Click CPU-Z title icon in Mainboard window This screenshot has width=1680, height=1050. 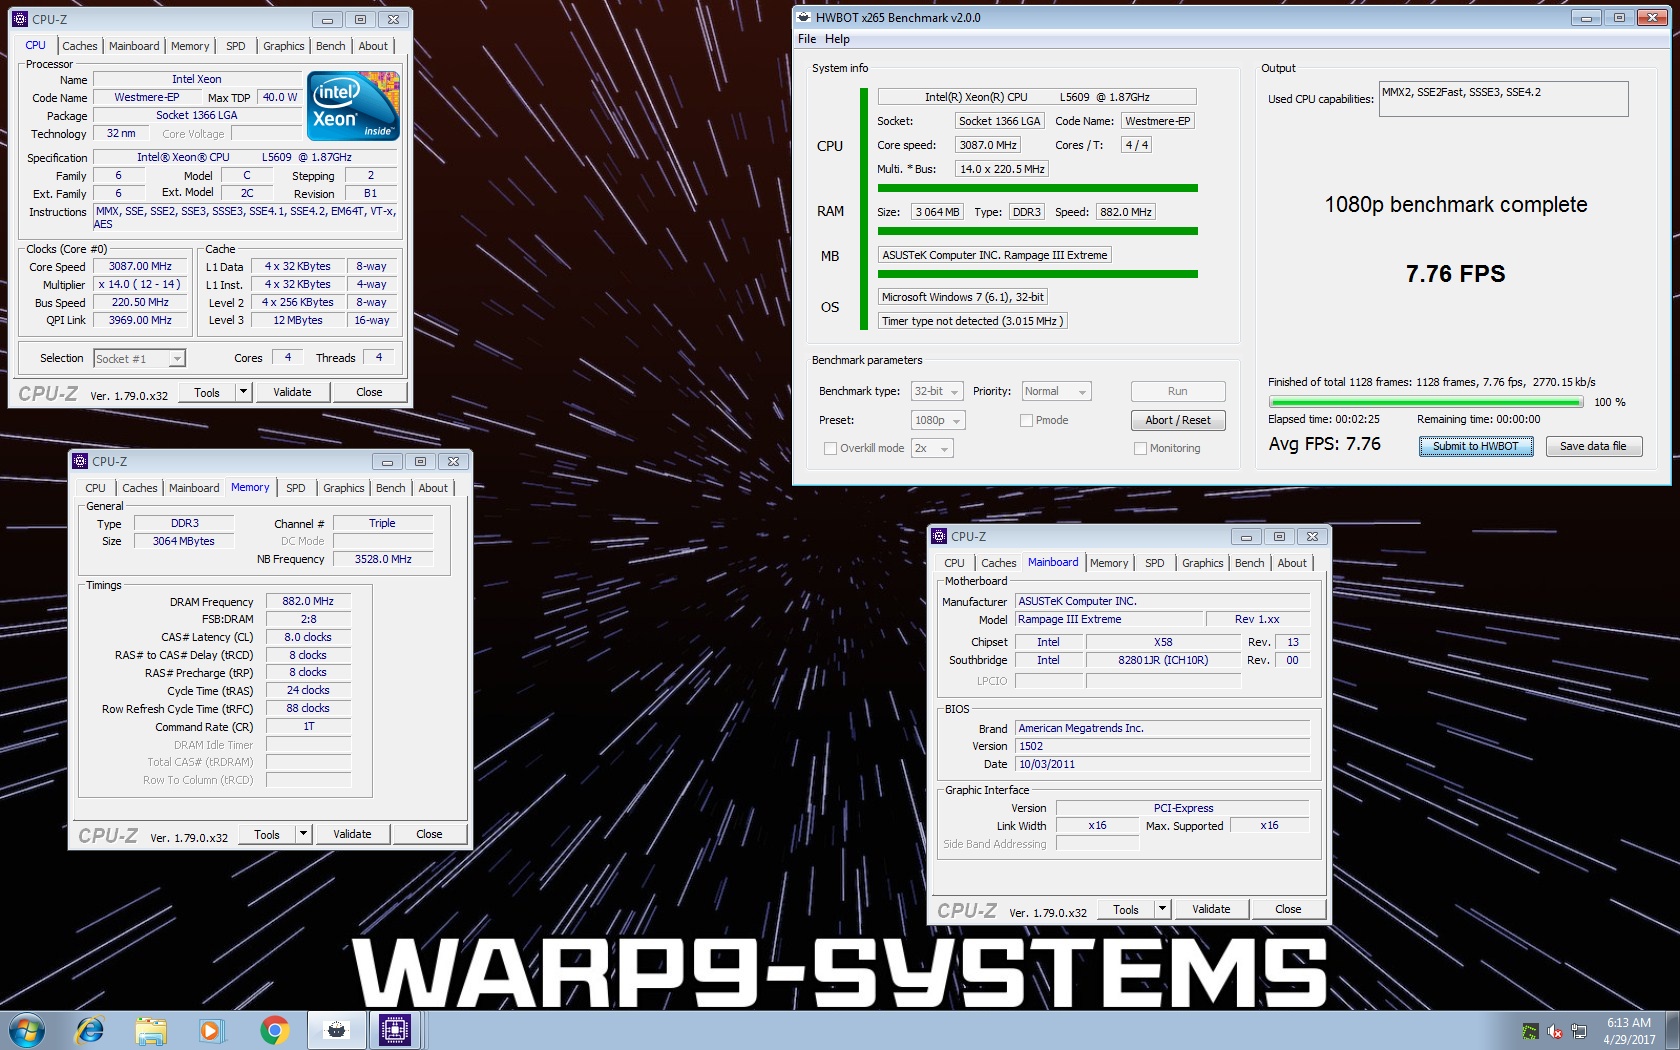tap(939, 536)
